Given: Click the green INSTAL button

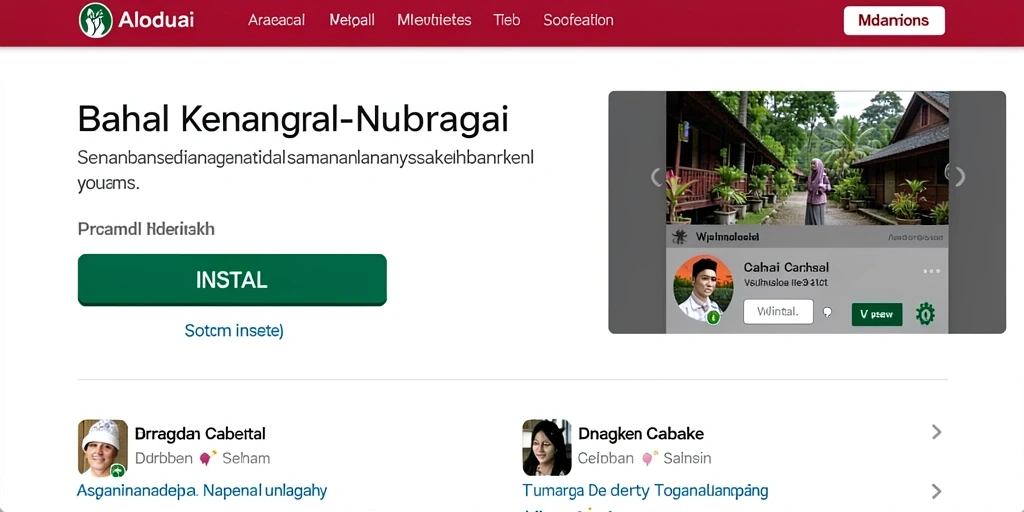Looking at the screenshot, I should tap(232, 280).
